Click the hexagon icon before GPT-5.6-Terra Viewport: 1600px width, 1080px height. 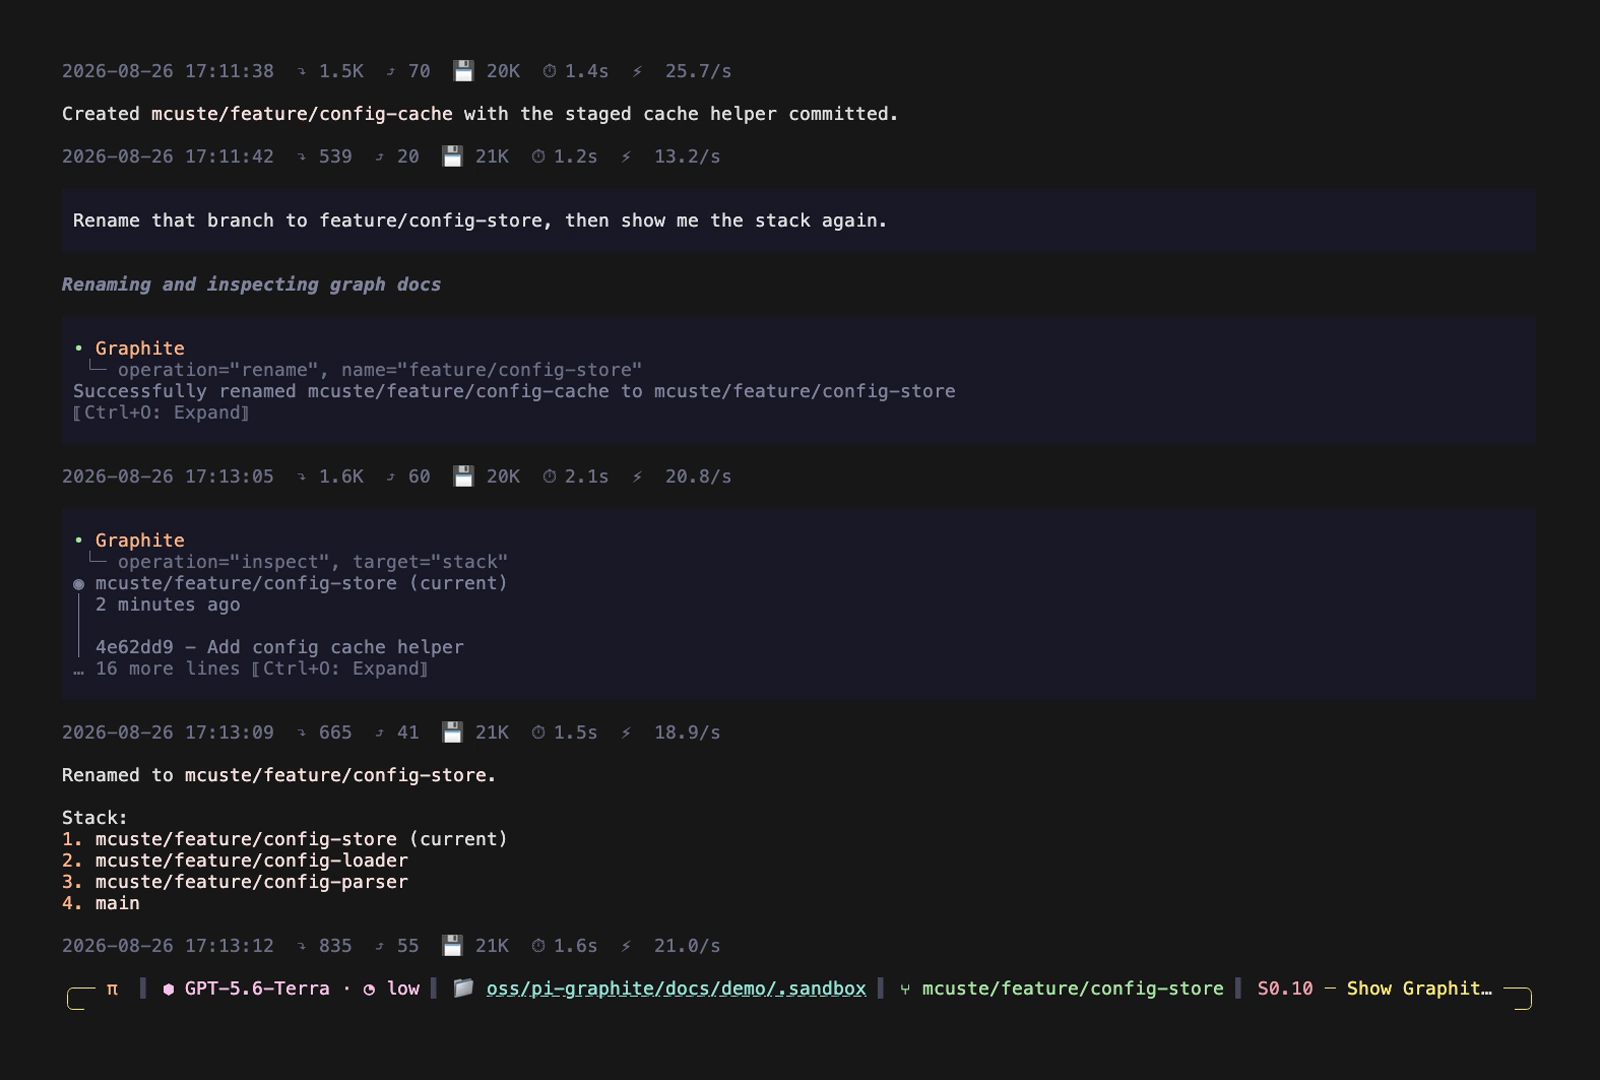coord(168,989)
